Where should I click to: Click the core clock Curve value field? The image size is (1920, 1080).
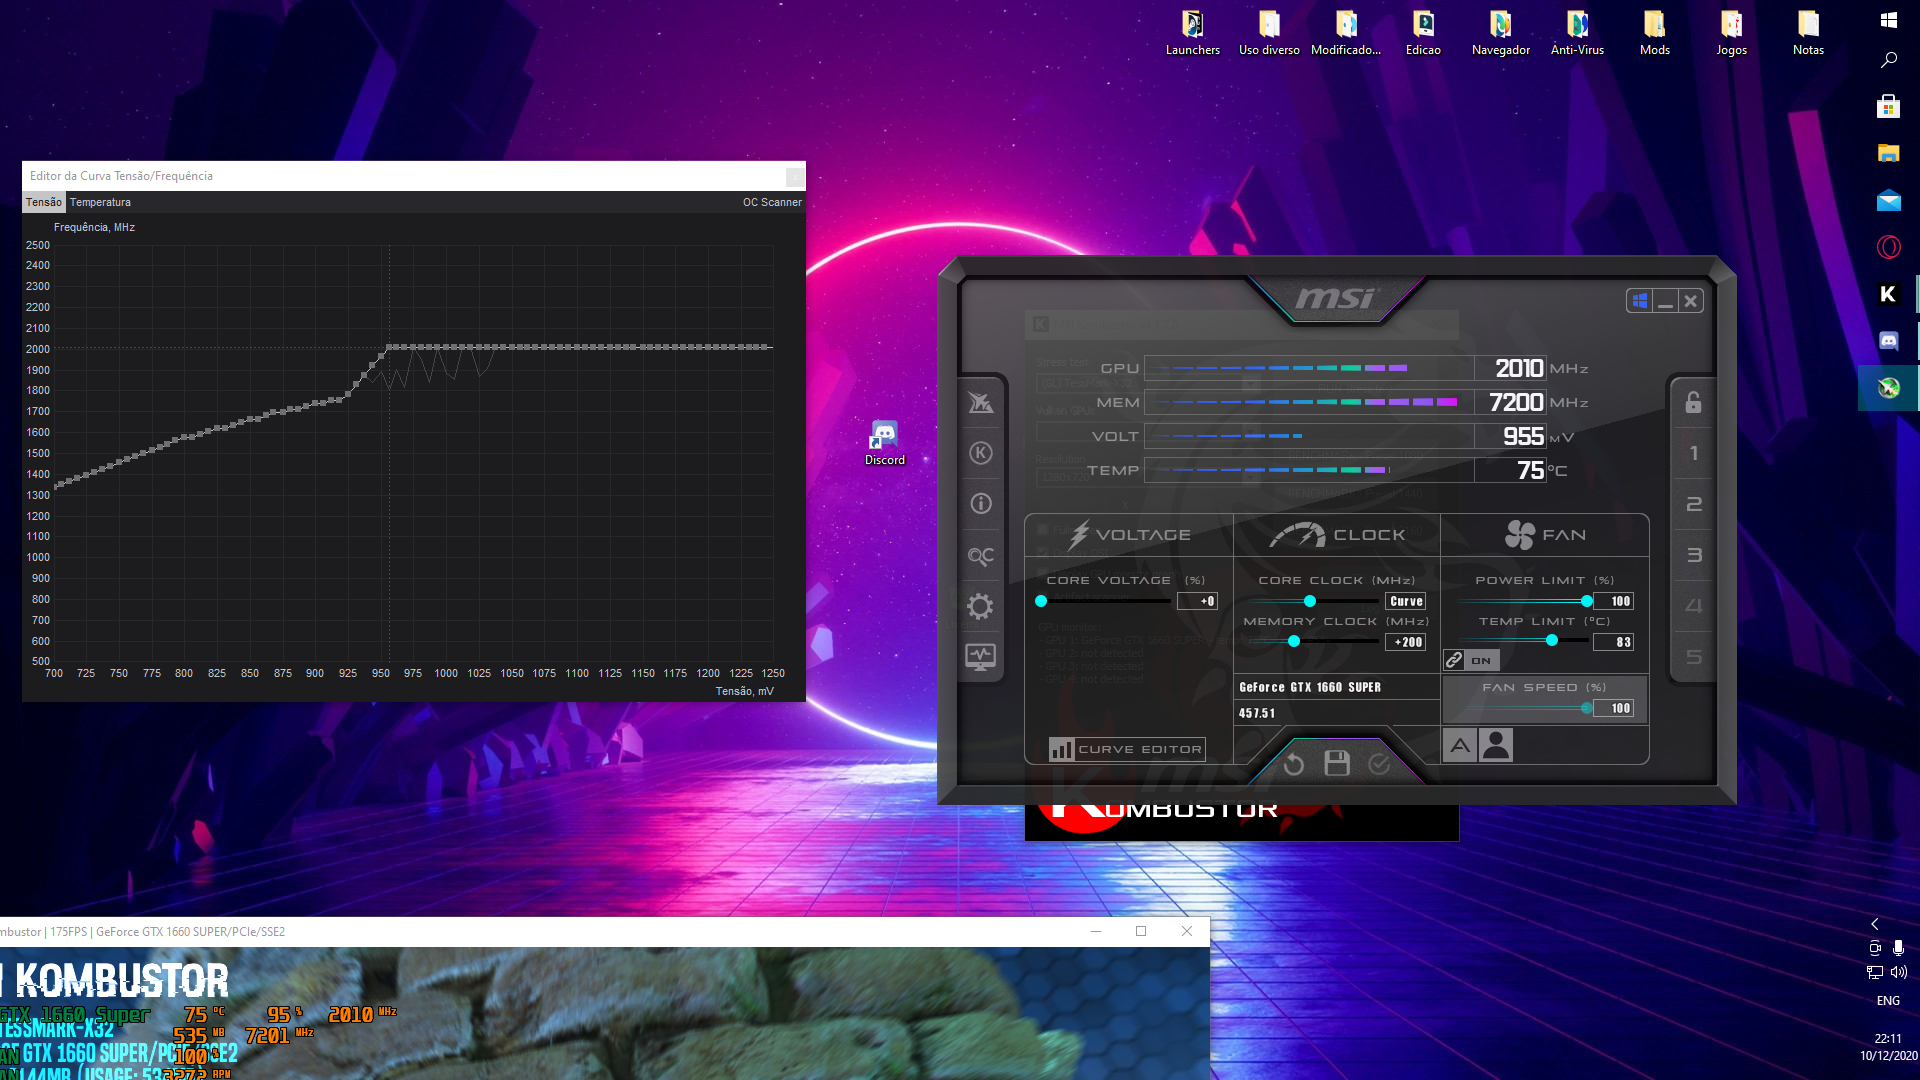1406,601
